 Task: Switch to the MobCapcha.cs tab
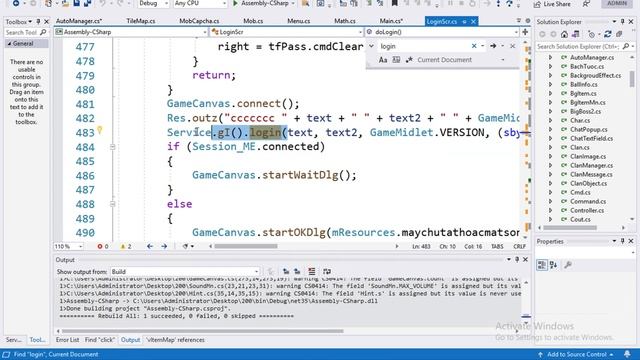point(199,21)
